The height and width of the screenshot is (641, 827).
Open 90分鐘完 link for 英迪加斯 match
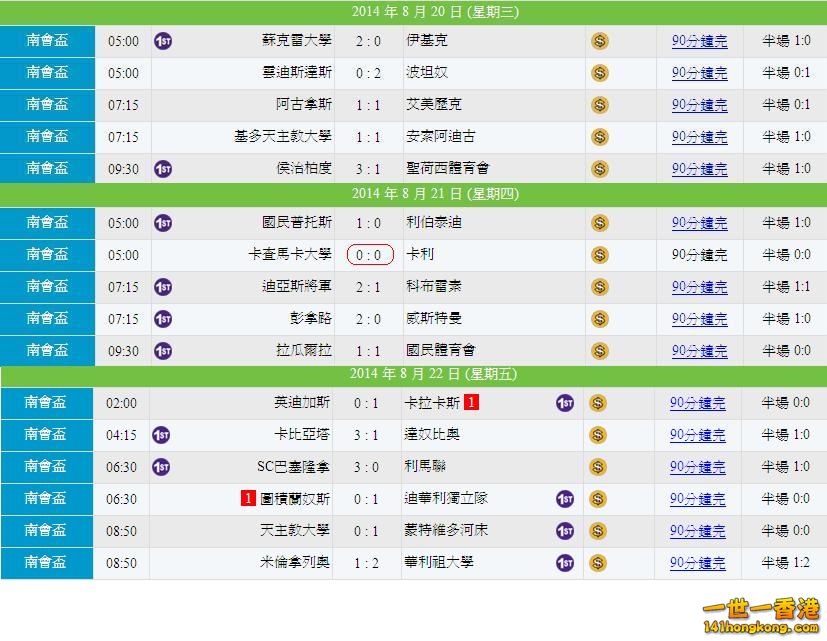pos(697,404)
